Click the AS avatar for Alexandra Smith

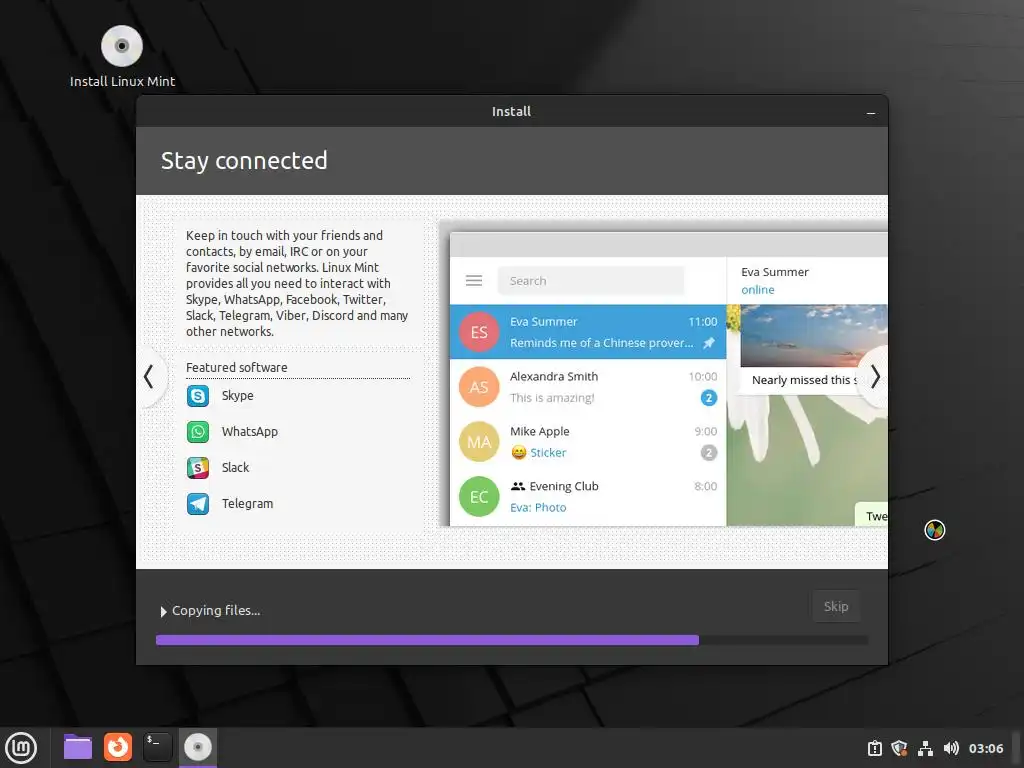point(479,387)
